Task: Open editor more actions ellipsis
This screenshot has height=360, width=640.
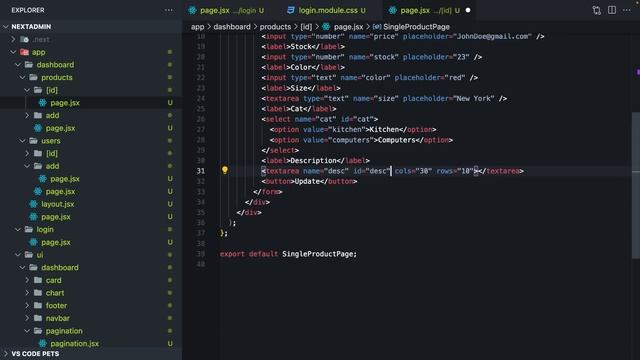Action: coord(627,10)
